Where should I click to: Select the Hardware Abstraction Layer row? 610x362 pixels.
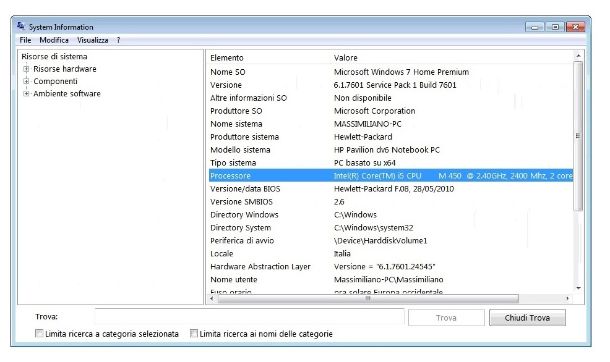tap(391, 267)
